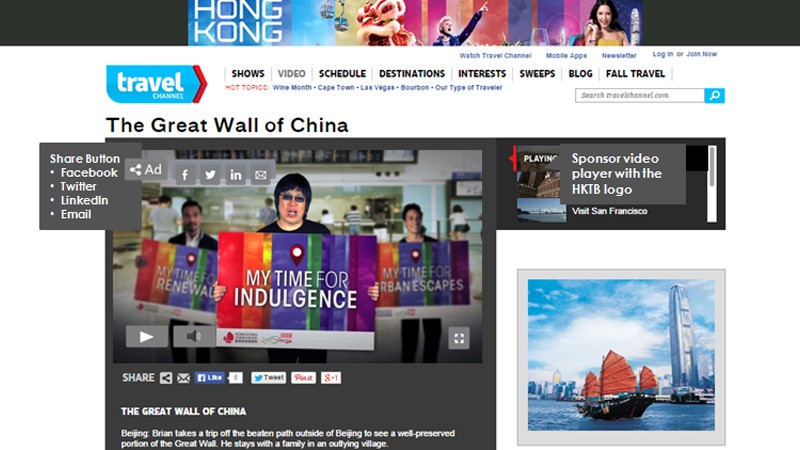Image resolution: width=800 pixels, height=450 pixels.
Task: Click the Cape Town hot topic link
Action: coord(336,88)
